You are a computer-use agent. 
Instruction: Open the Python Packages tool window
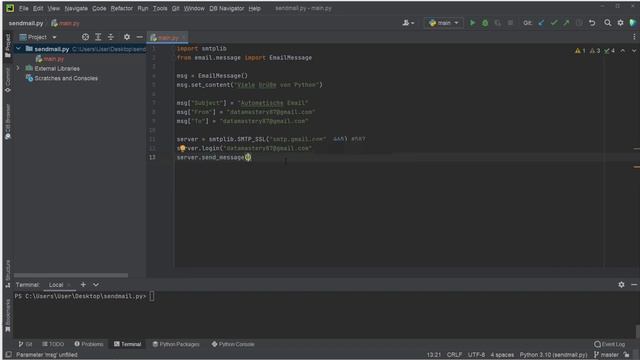coord(176,344)
